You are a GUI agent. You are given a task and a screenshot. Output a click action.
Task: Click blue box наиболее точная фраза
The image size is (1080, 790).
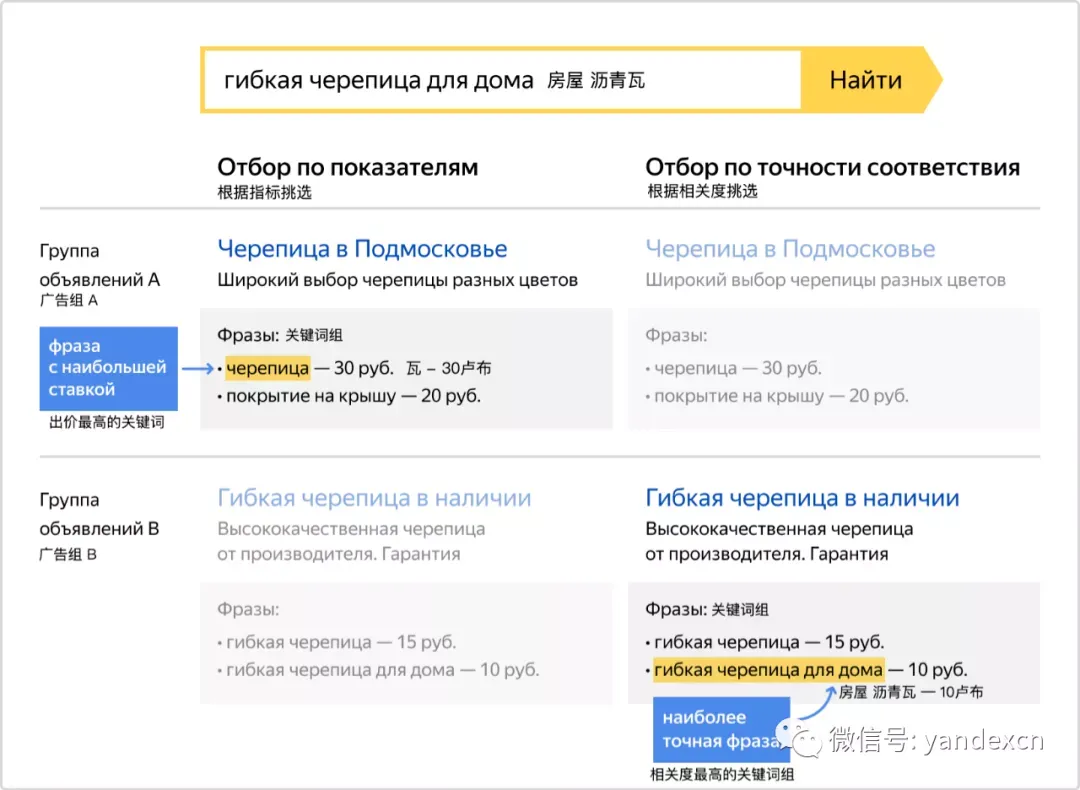pos(721,729)
